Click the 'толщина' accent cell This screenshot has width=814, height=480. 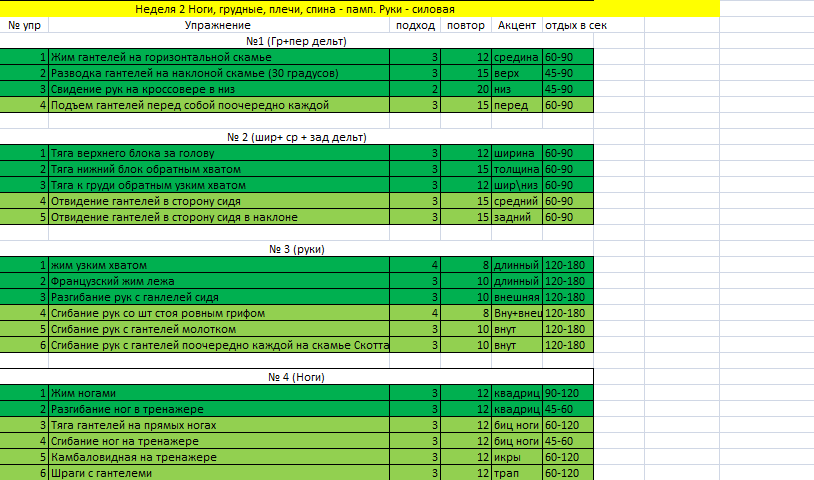516,169
